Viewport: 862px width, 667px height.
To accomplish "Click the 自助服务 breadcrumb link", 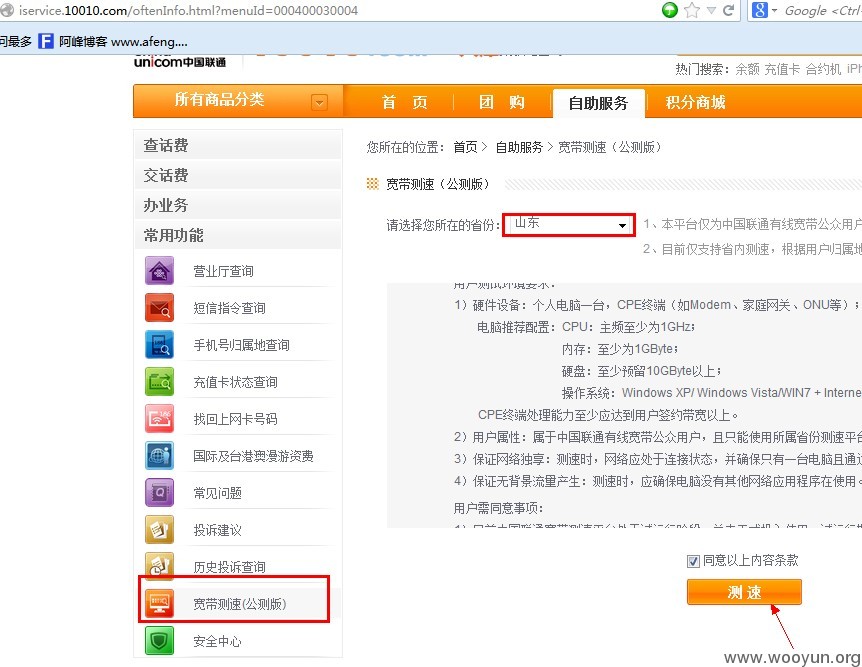I will coord(519,147).
